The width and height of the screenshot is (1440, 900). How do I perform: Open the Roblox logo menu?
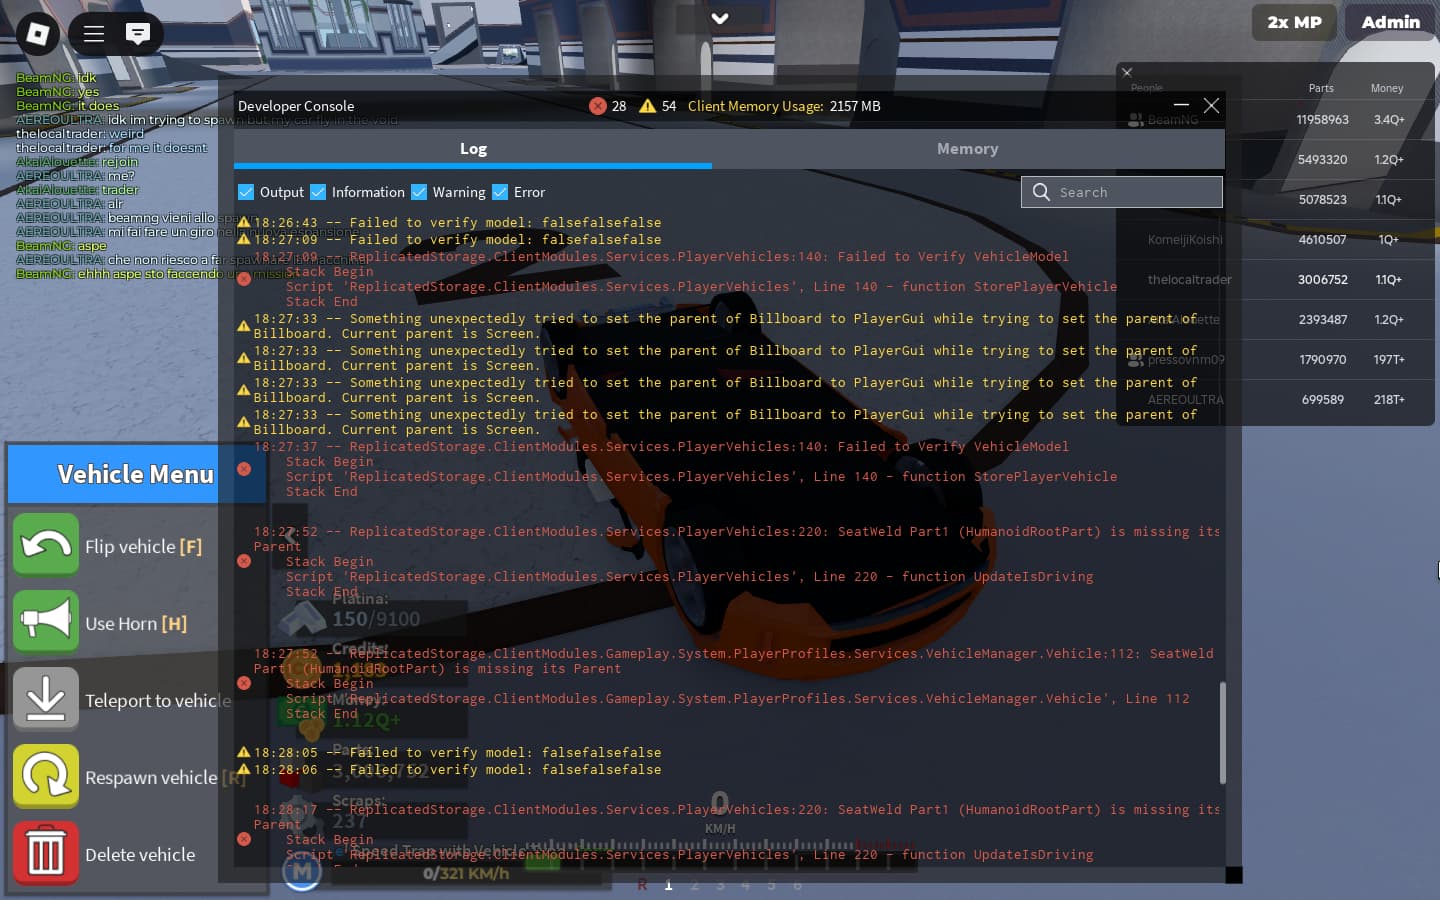(38, 34)
